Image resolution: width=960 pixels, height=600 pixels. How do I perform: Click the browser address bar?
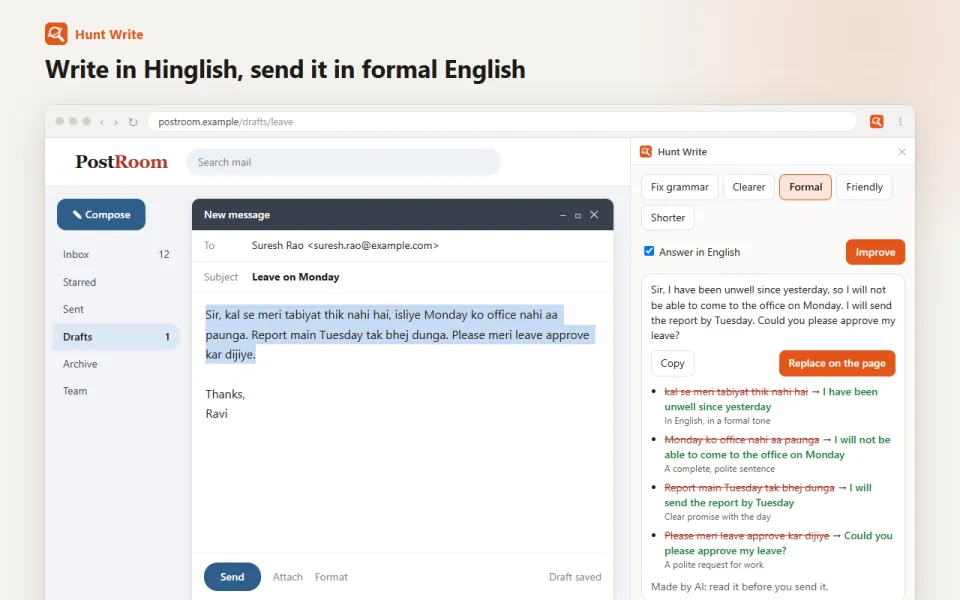(x=502, y=122)
